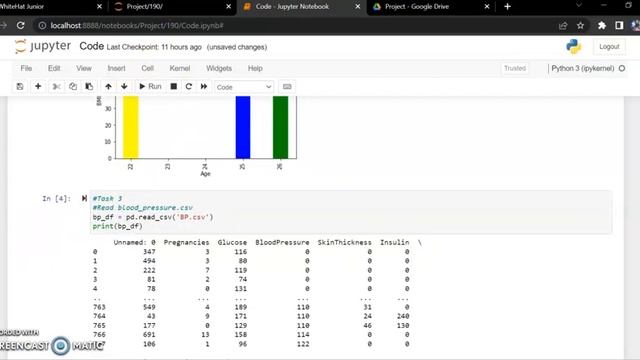Click the Python logo icon

(x=573, y=47)
